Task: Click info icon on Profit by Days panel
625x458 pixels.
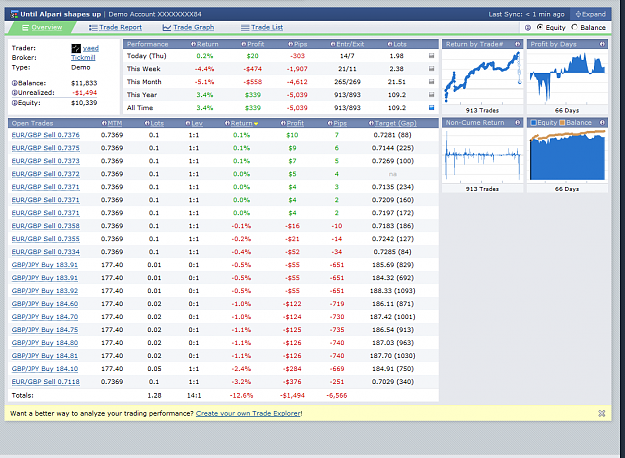Action: coord(602,44)
